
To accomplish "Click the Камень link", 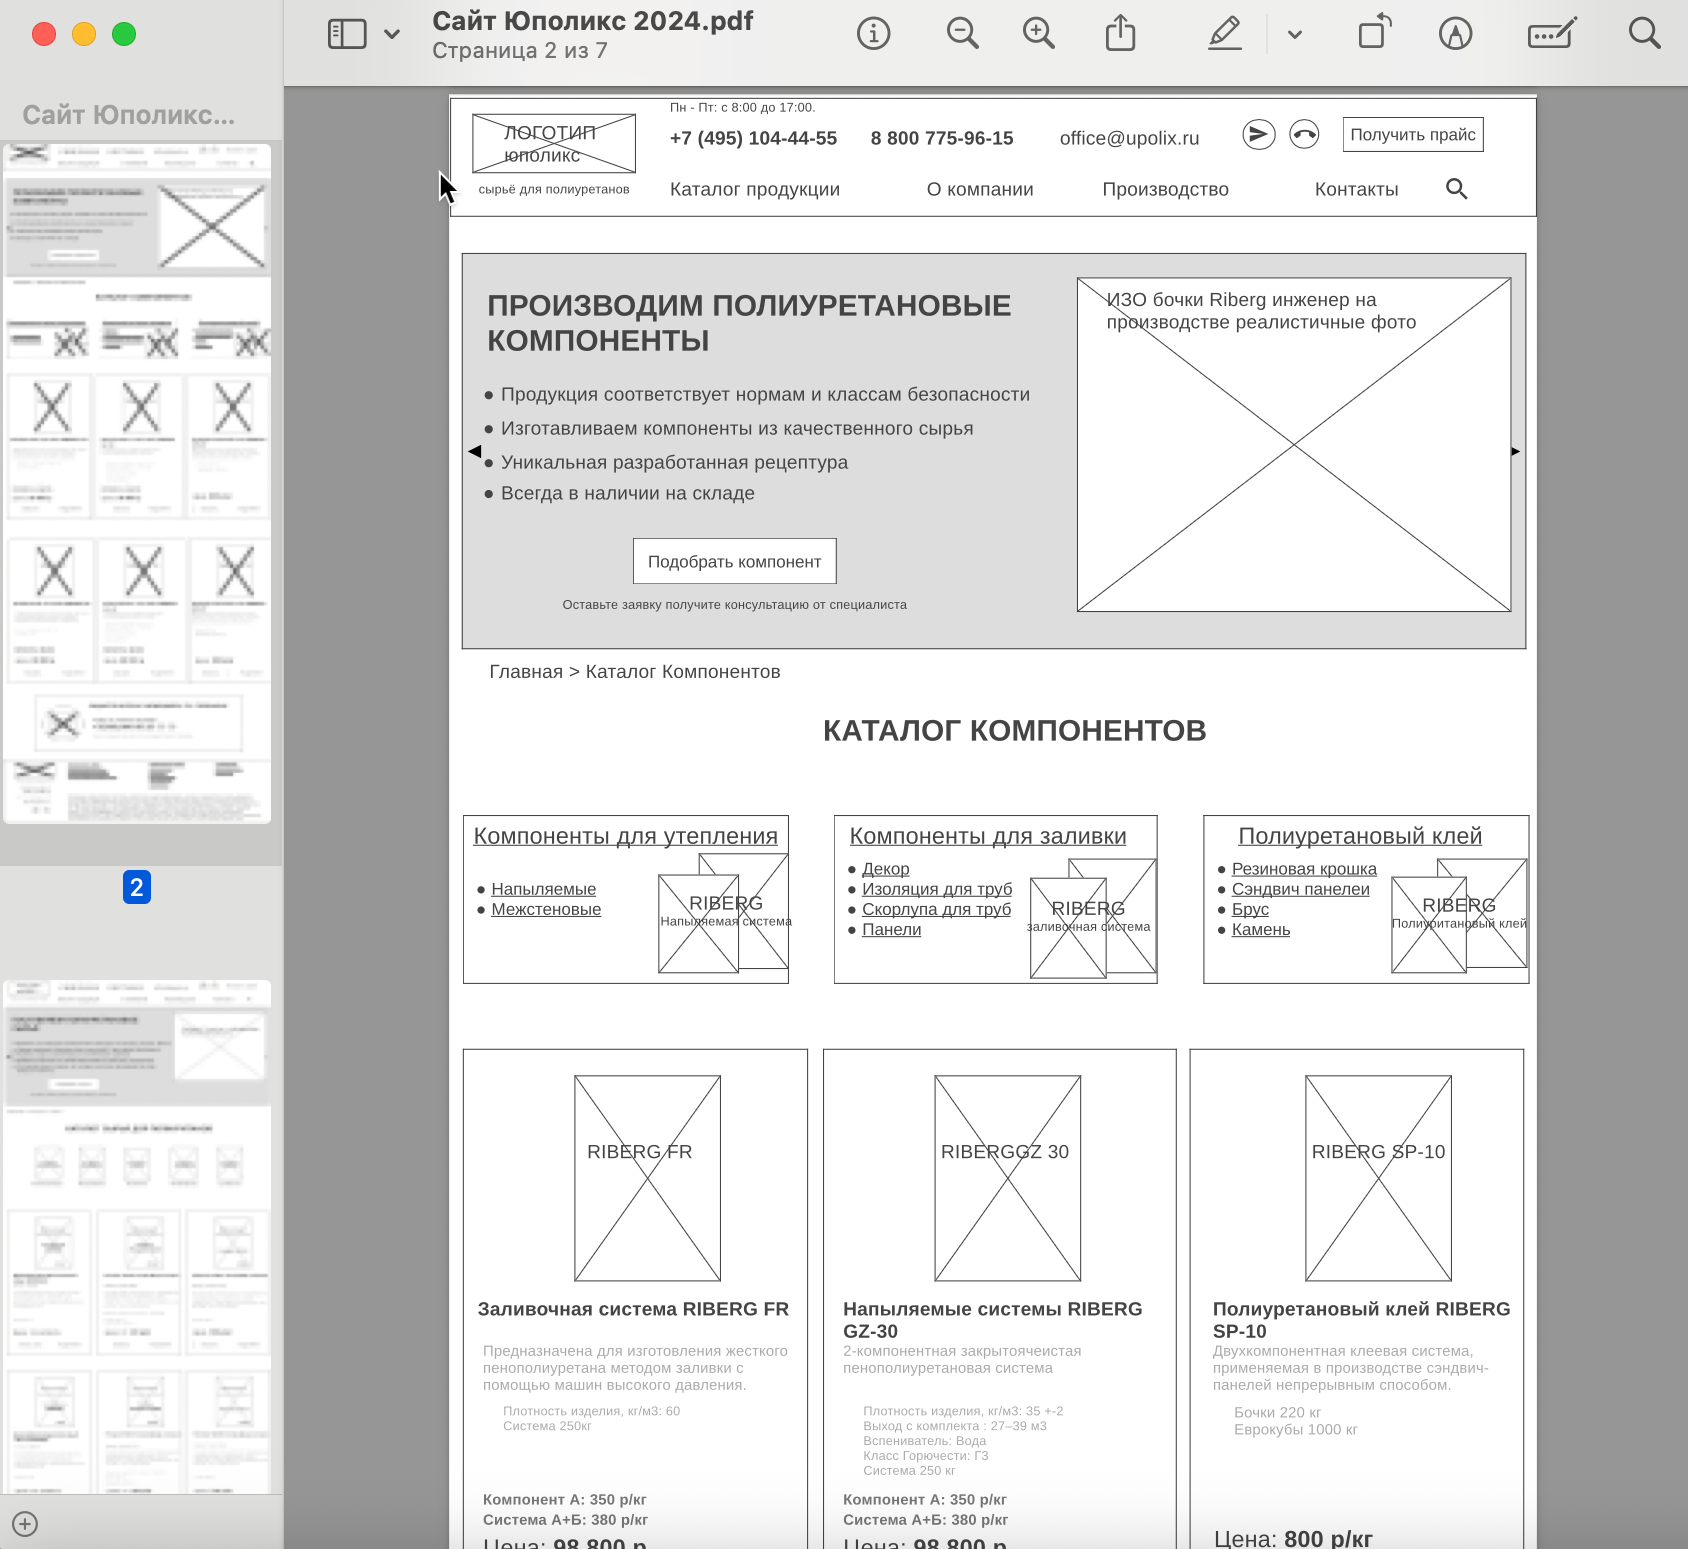I will point(1261,929).
